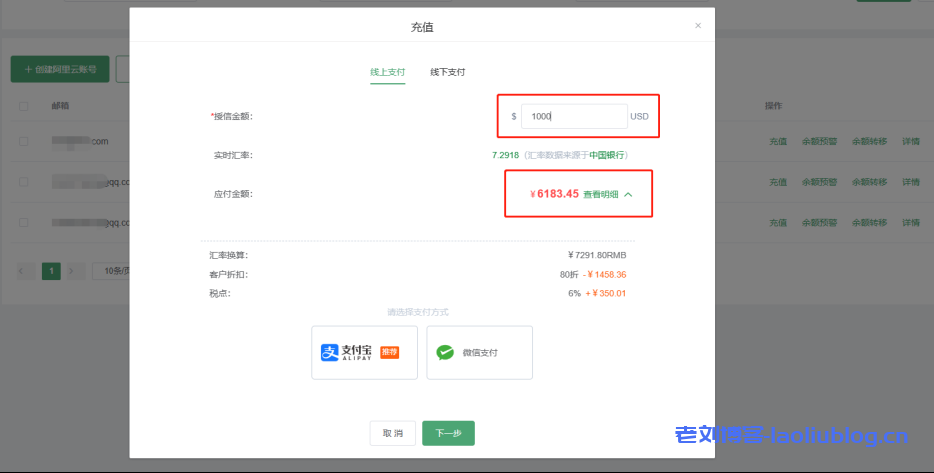Click 余额预警 in the first row
Screen dimensions: 934x473
tap(820, 142)
